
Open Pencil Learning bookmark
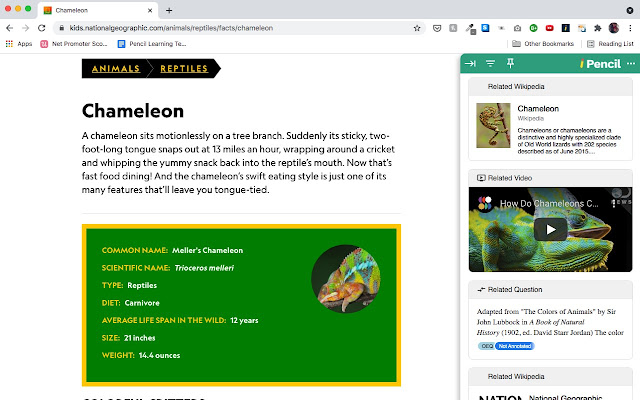coord(152,44)
